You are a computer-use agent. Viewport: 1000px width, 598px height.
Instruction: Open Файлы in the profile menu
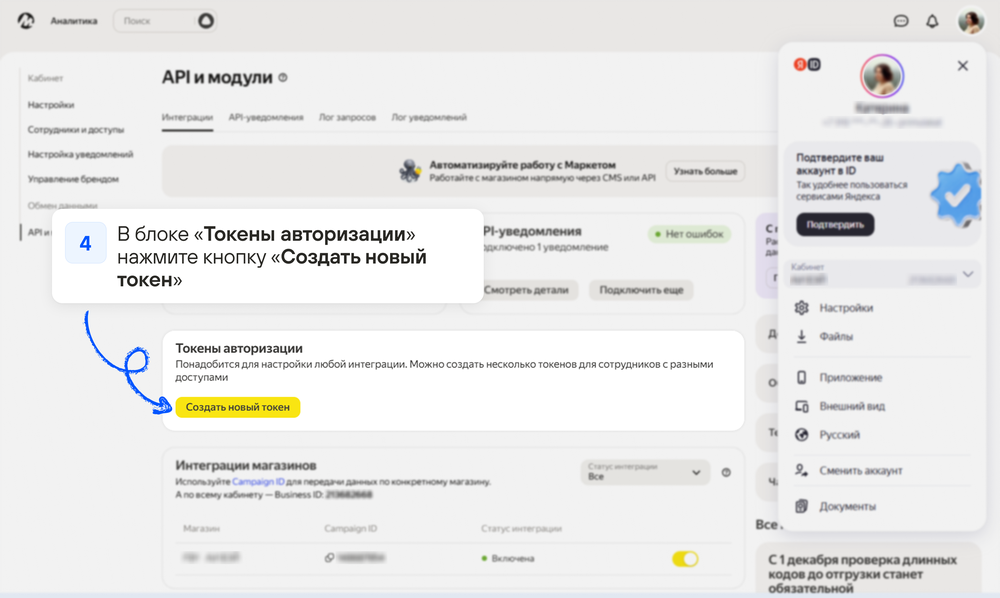836,337
